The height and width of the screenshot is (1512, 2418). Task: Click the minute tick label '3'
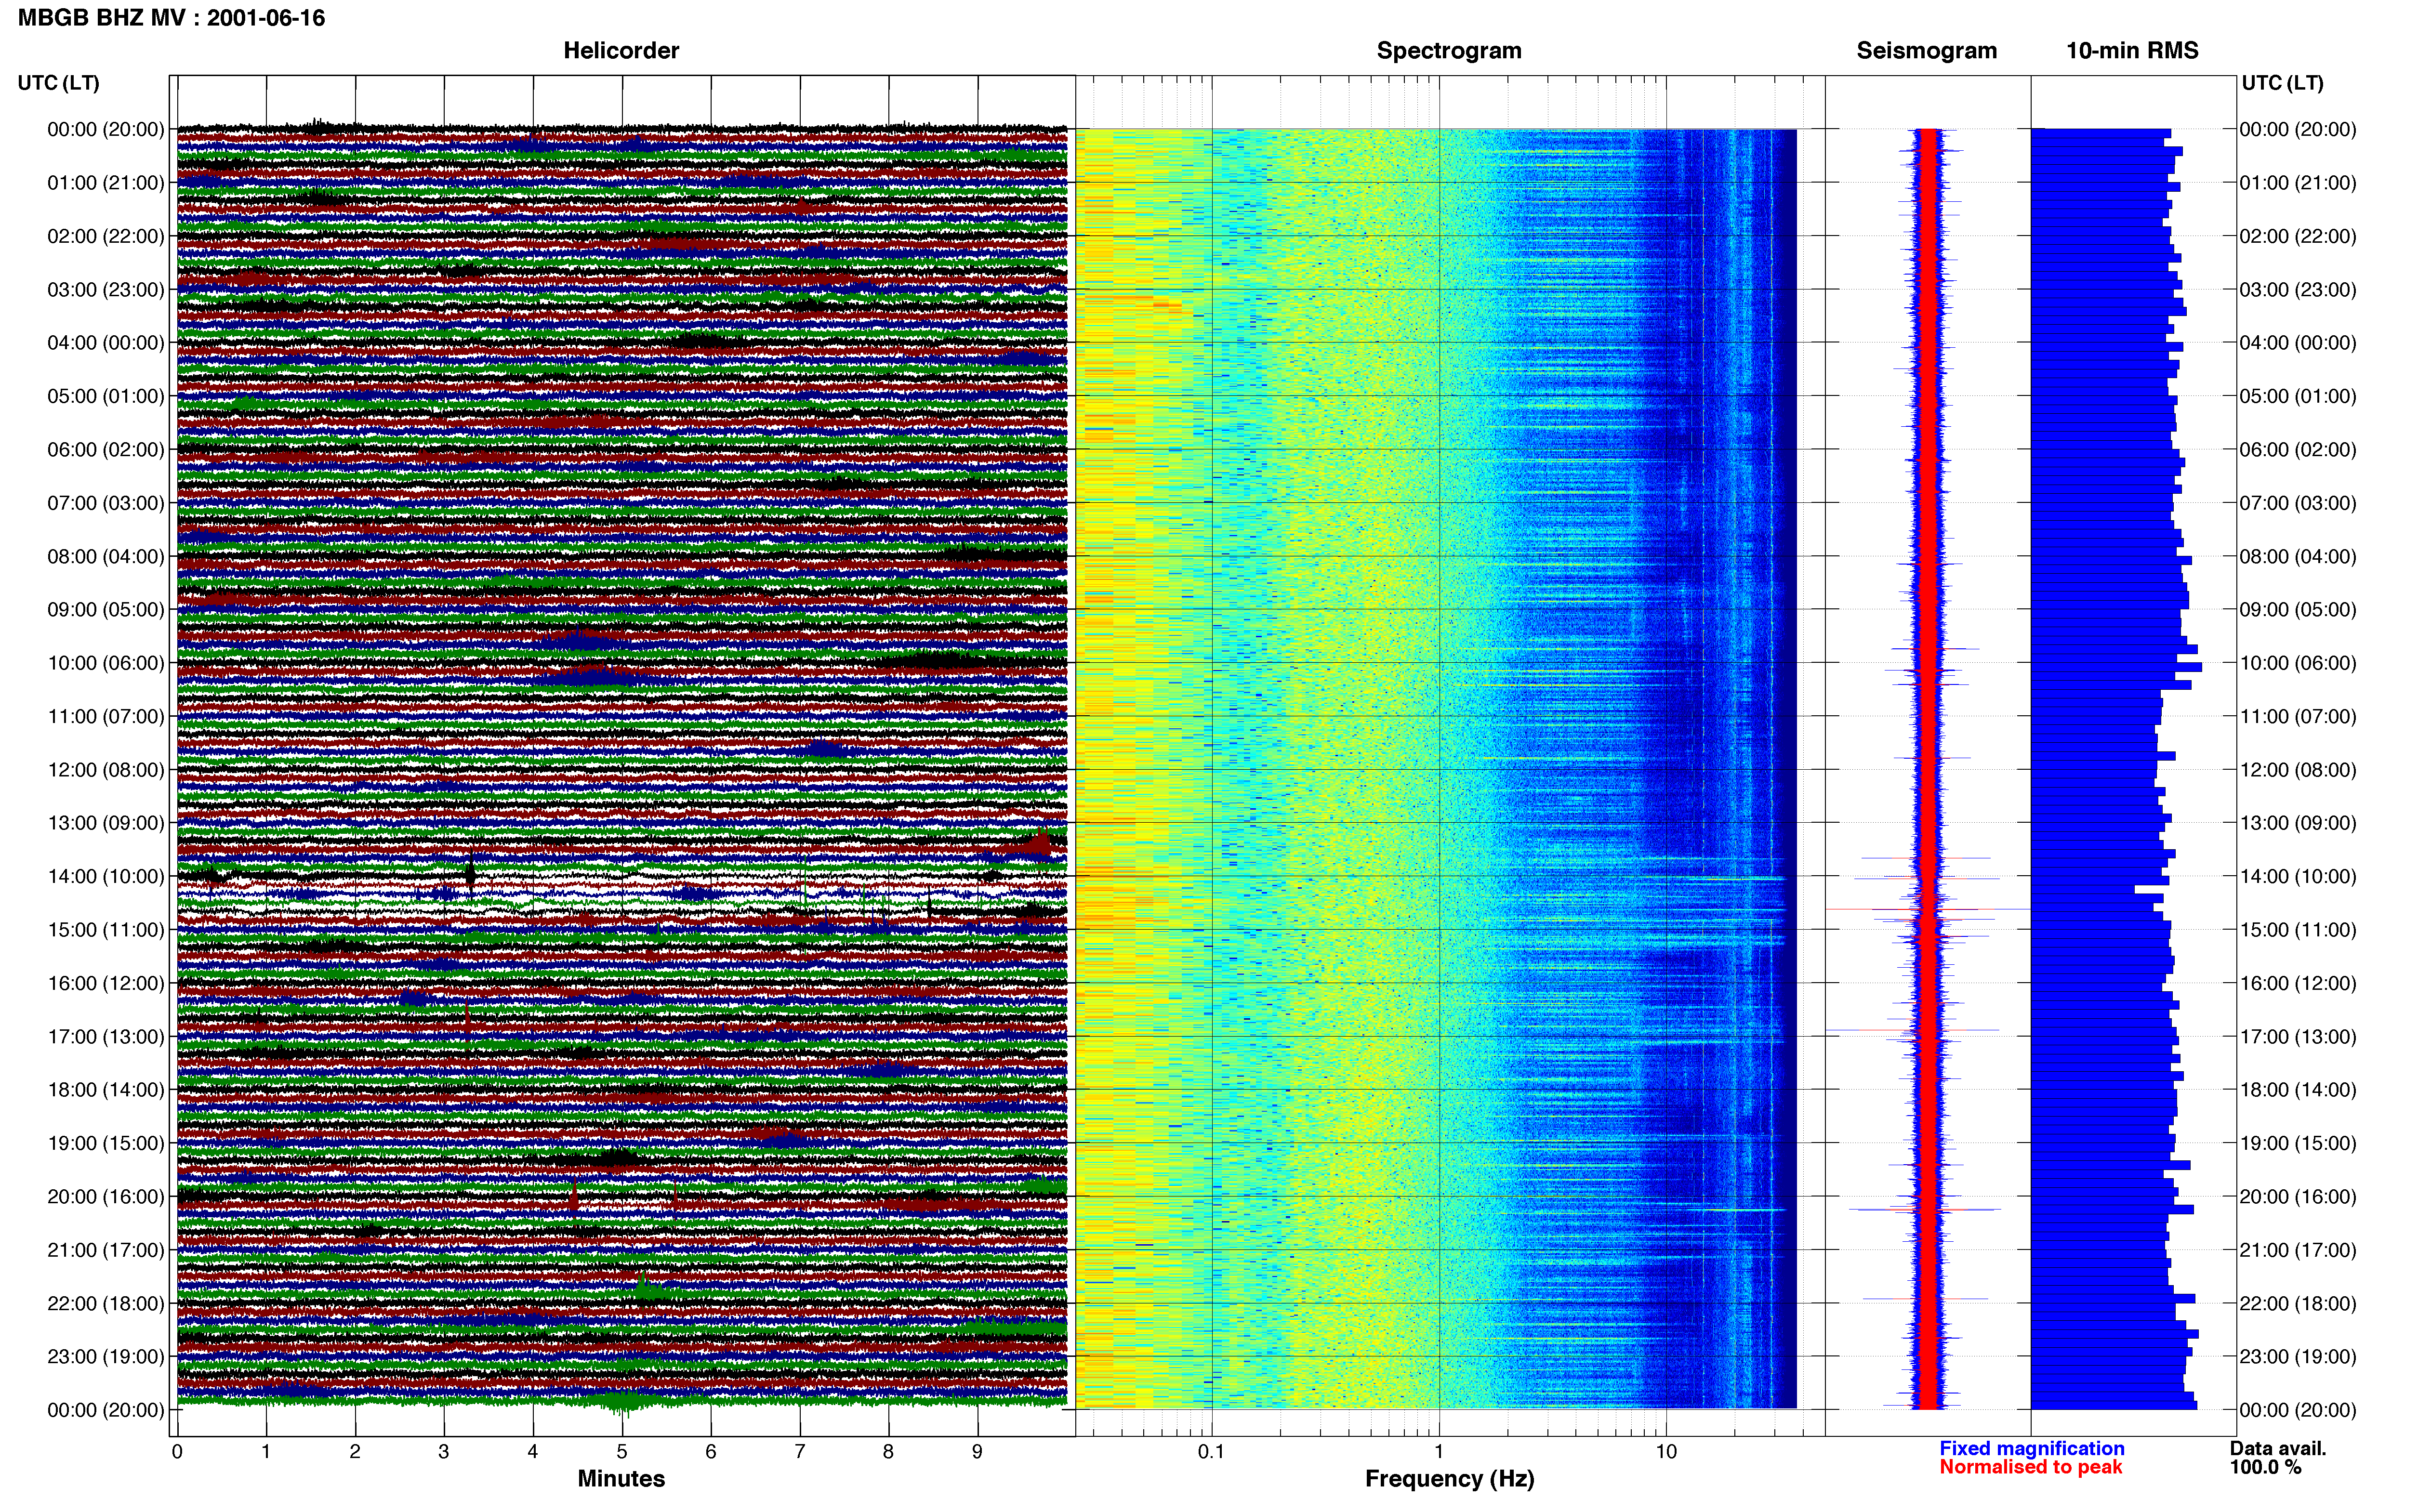coord(444,1451)
